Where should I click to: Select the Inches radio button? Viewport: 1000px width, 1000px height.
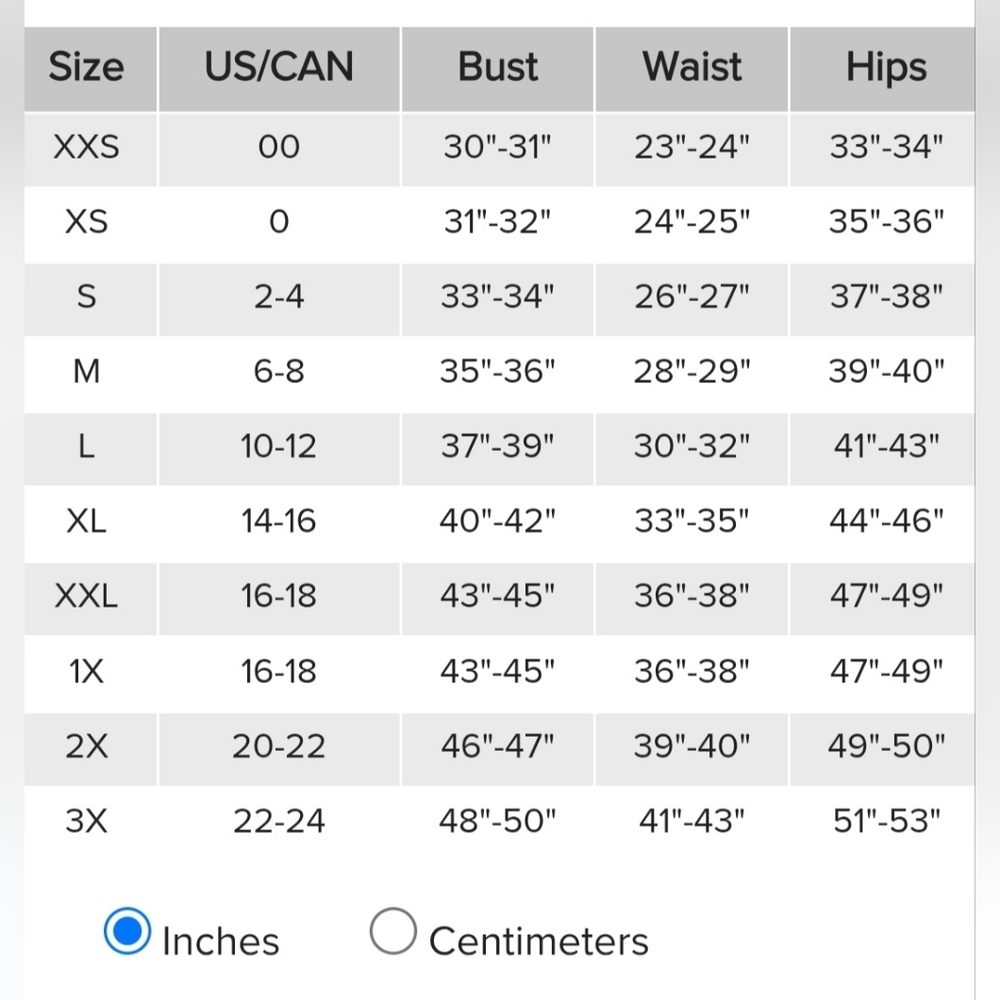[128, 931]
